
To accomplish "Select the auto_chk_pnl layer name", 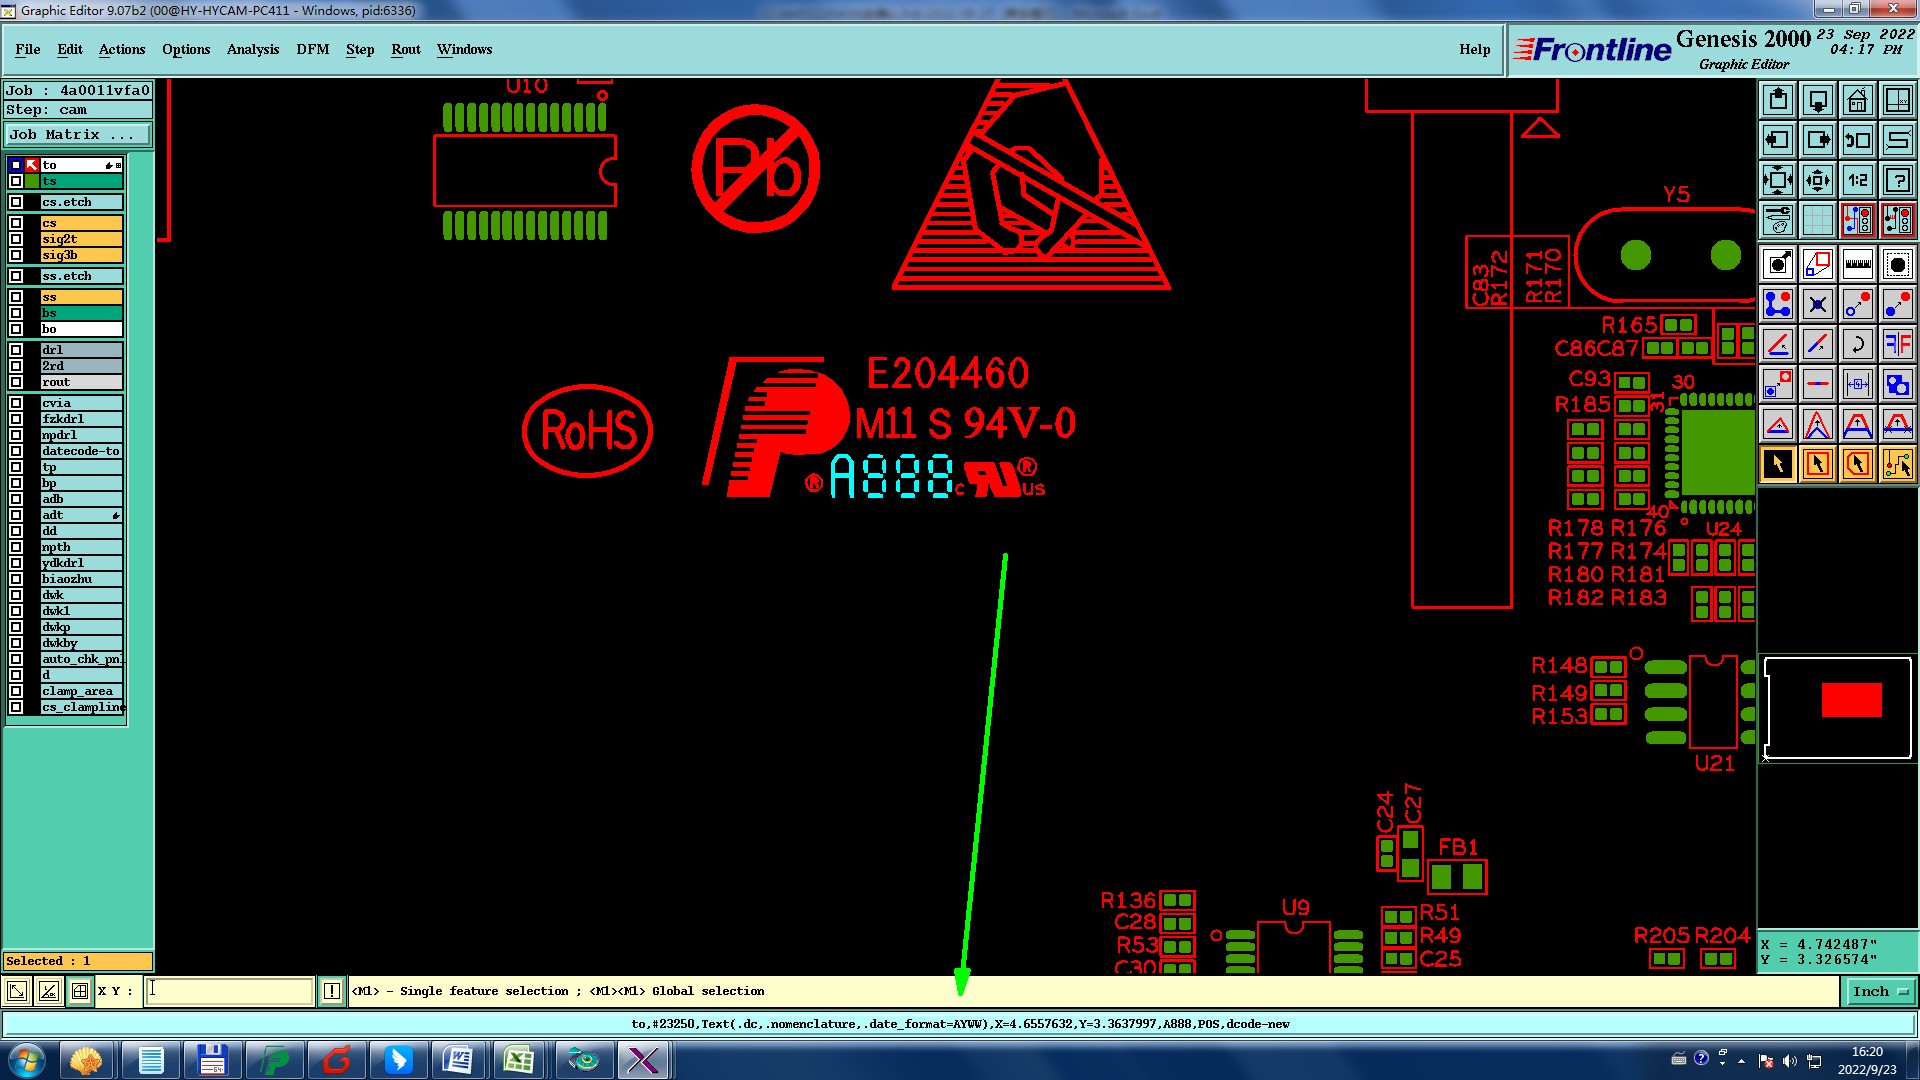I will coord(81,659).
